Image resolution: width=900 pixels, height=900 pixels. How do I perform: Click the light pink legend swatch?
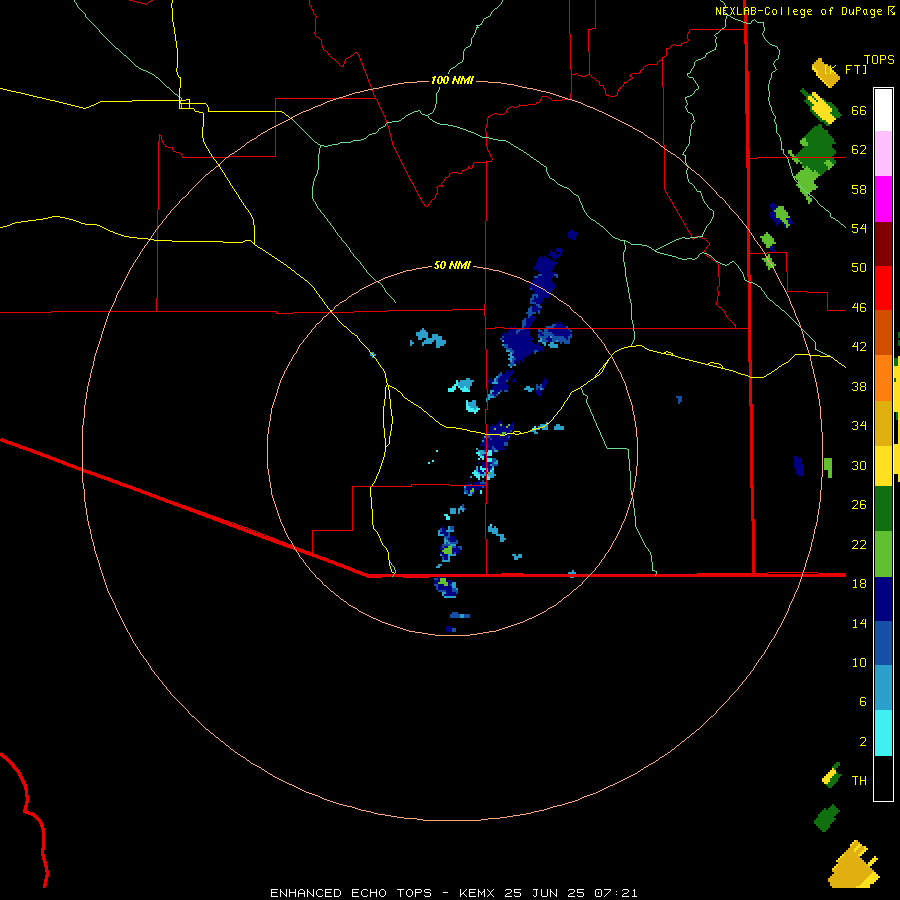point(883,153)
